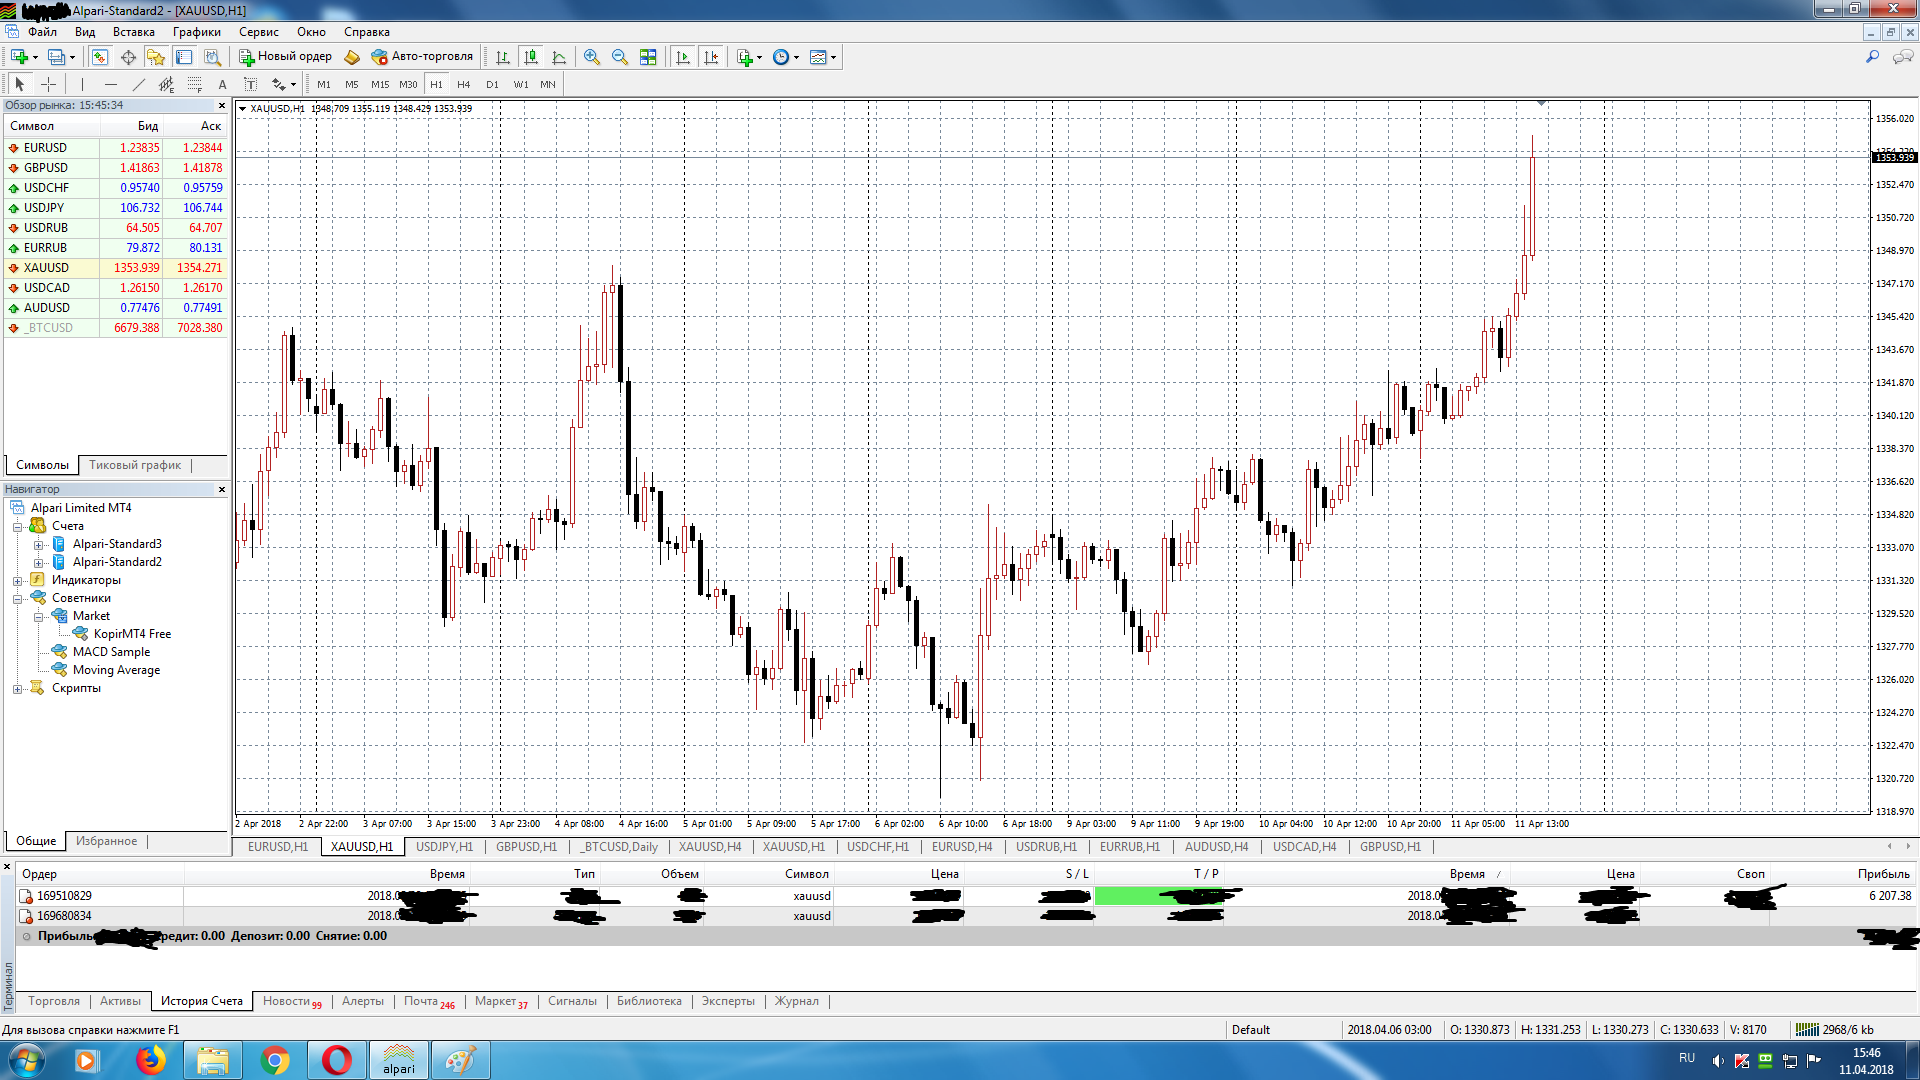Image resolution: width=1920 pixels, height=1080 pixels.
Task: Click the tile windows icon
Action: tap(648, 57)
